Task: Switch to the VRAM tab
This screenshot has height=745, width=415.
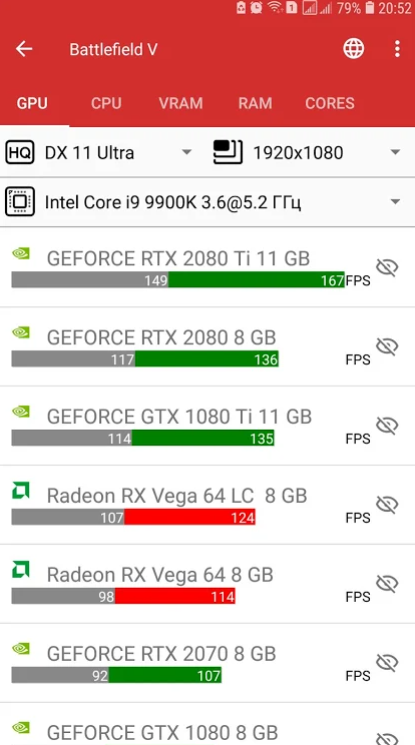Action: tap(181, 103)
